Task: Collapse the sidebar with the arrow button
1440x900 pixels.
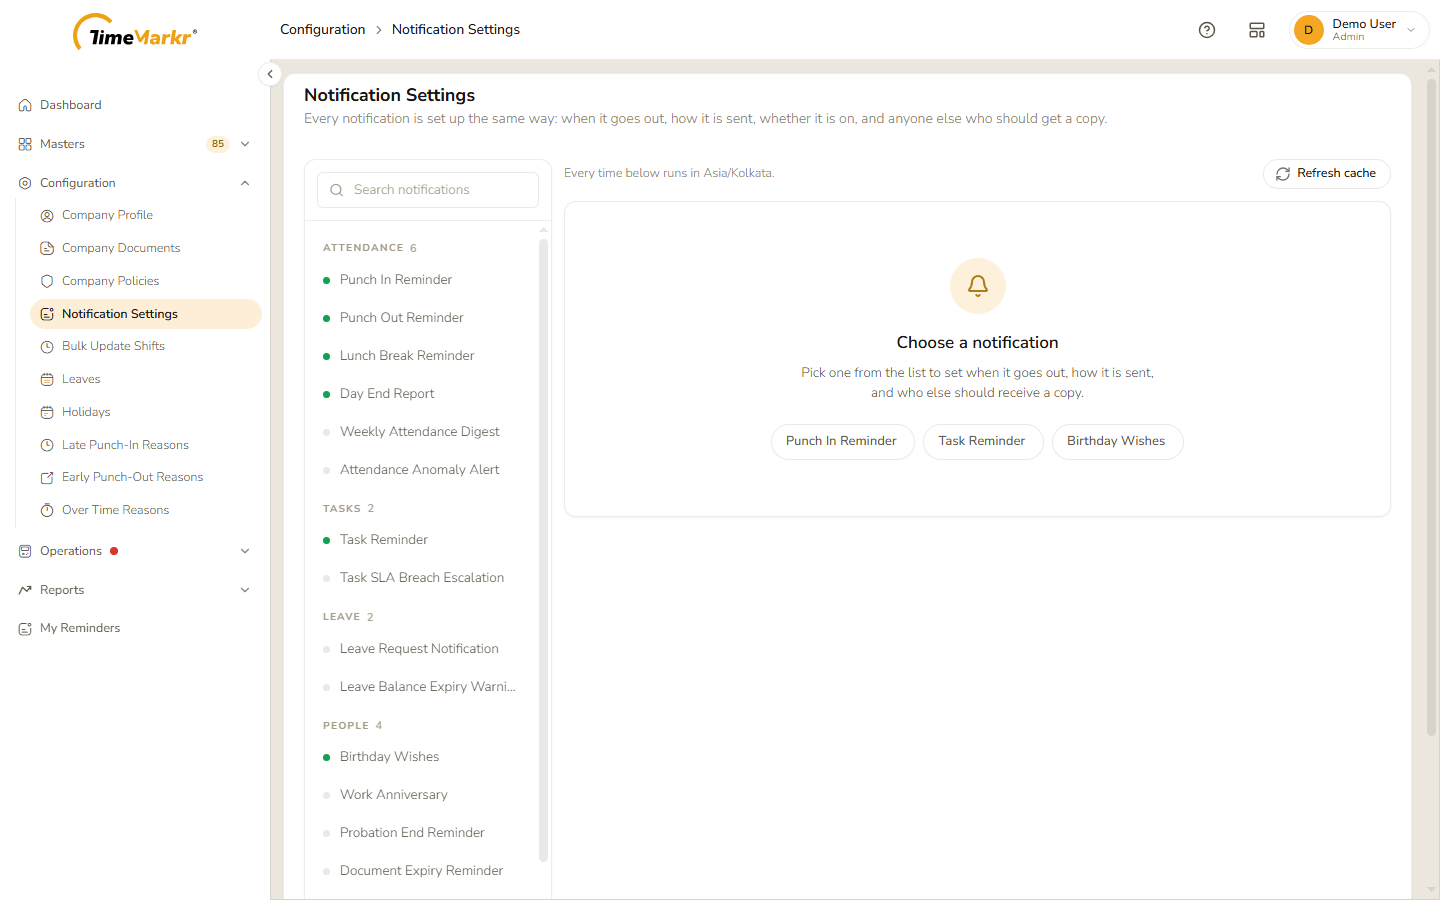Action: [270, 74]
